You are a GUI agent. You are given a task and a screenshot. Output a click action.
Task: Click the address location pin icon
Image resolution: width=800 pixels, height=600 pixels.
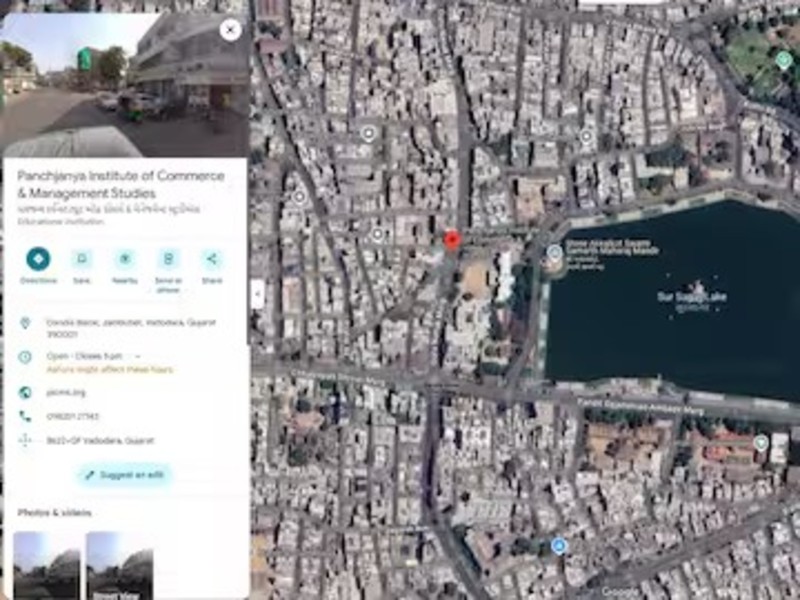(x=25, y=323)
